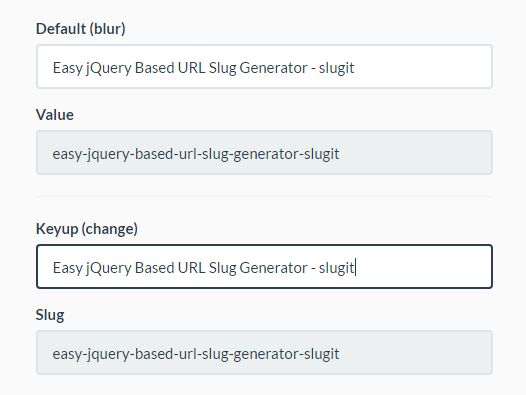Click the "Default (blur)" label
Screen dimensions: 526x395
coord(81,29)
